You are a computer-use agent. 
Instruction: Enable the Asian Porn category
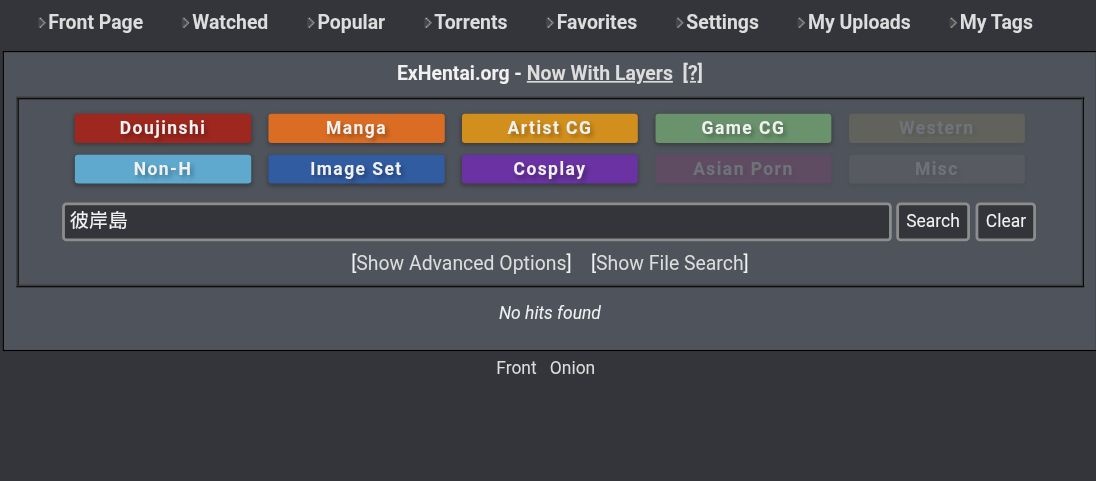pos(743,169)
